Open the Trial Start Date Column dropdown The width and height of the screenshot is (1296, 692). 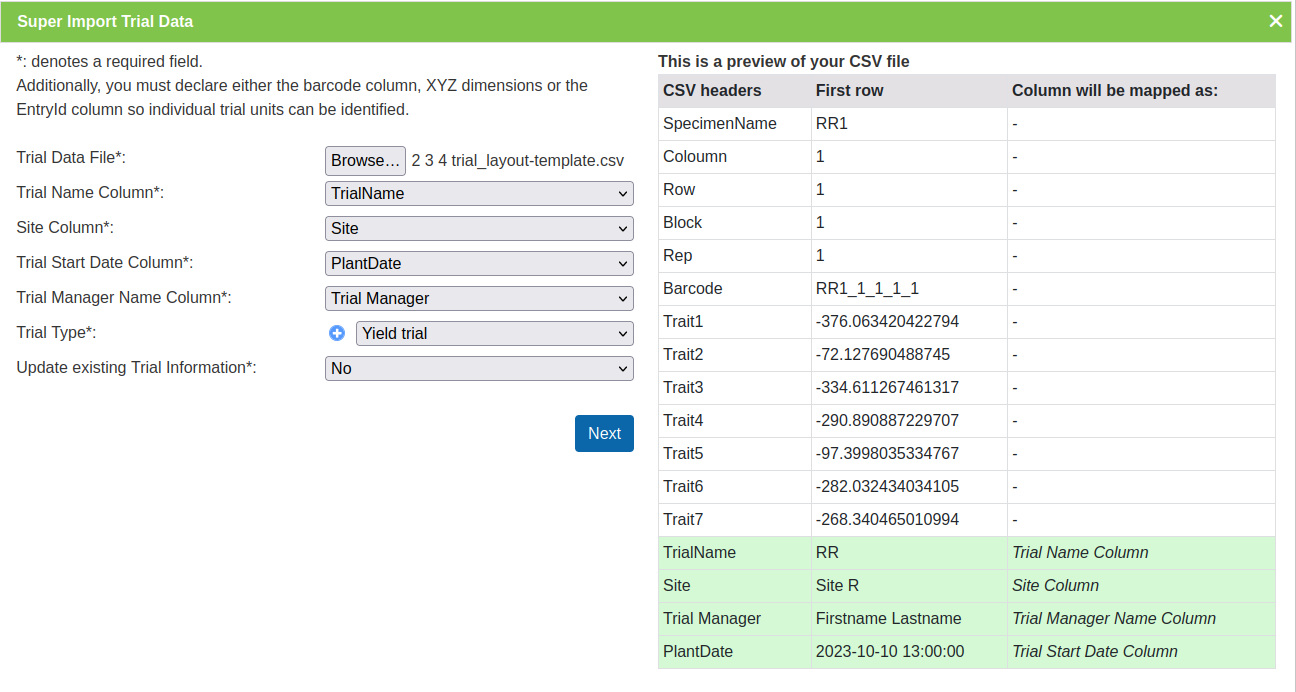pos(478,263)
